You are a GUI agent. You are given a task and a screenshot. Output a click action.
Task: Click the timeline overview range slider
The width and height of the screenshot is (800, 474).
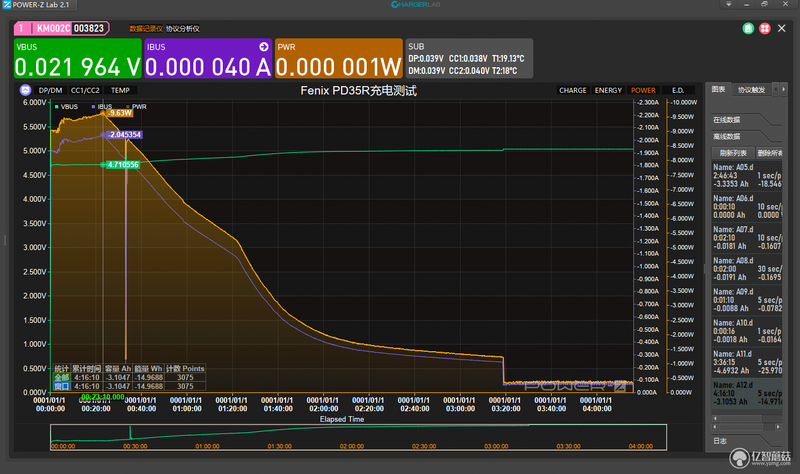358,437
